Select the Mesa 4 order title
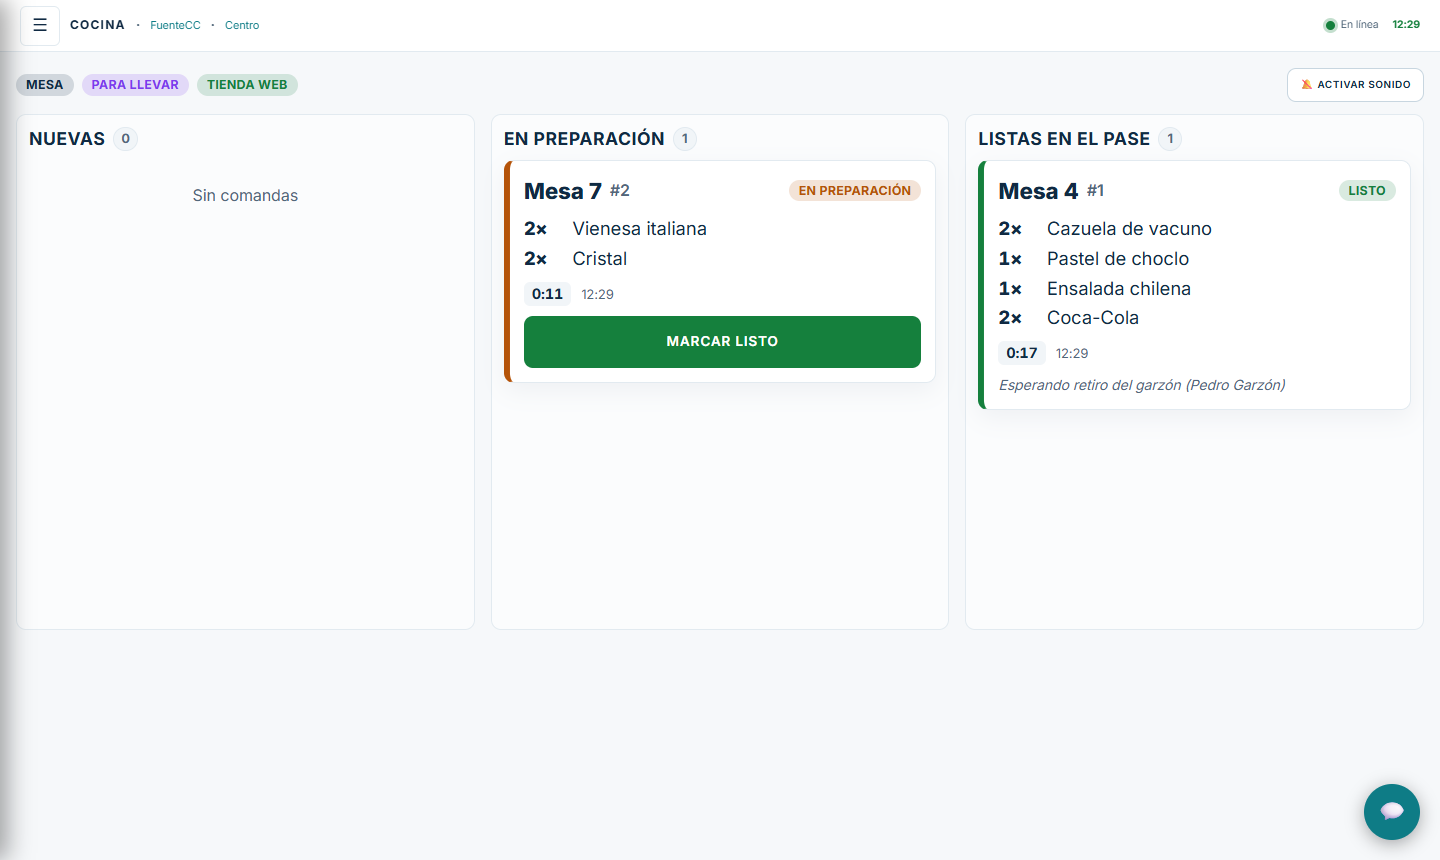Screen dimensions: 1440x860 1038,191
